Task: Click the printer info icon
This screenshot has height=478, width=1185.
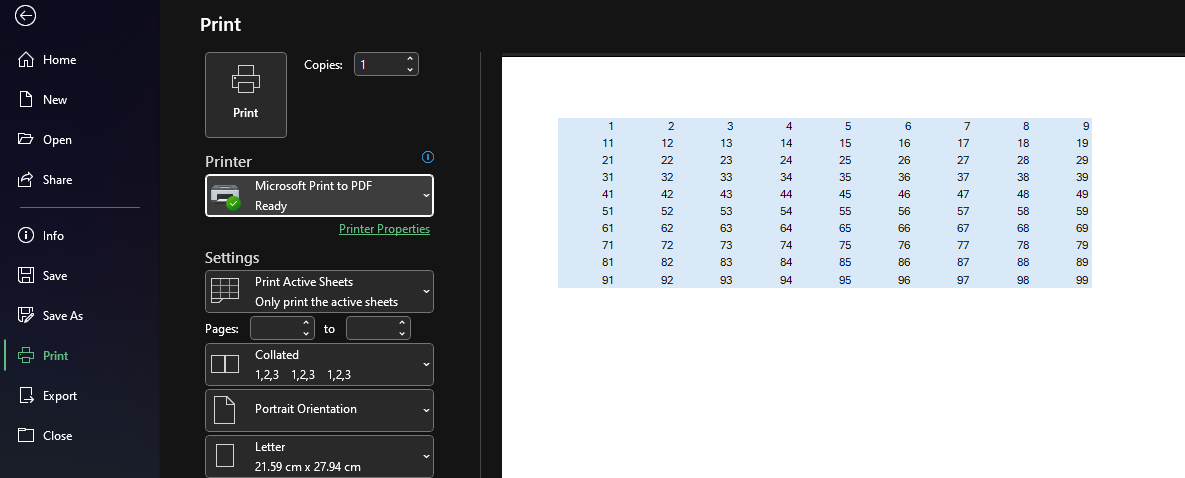Action: [x=428, y=158]
